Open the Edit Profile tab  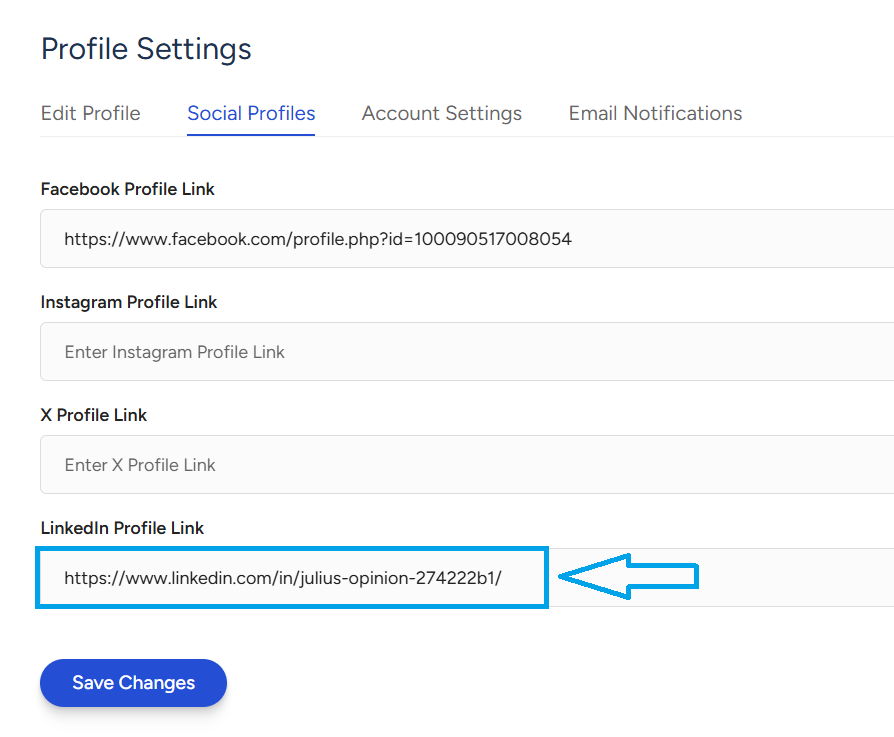click(90, 113)
